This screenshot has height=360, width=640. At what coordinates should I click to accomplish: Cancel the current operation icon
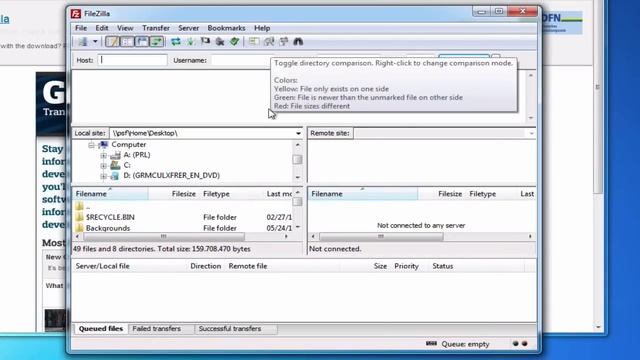click(x=205, y=41)
